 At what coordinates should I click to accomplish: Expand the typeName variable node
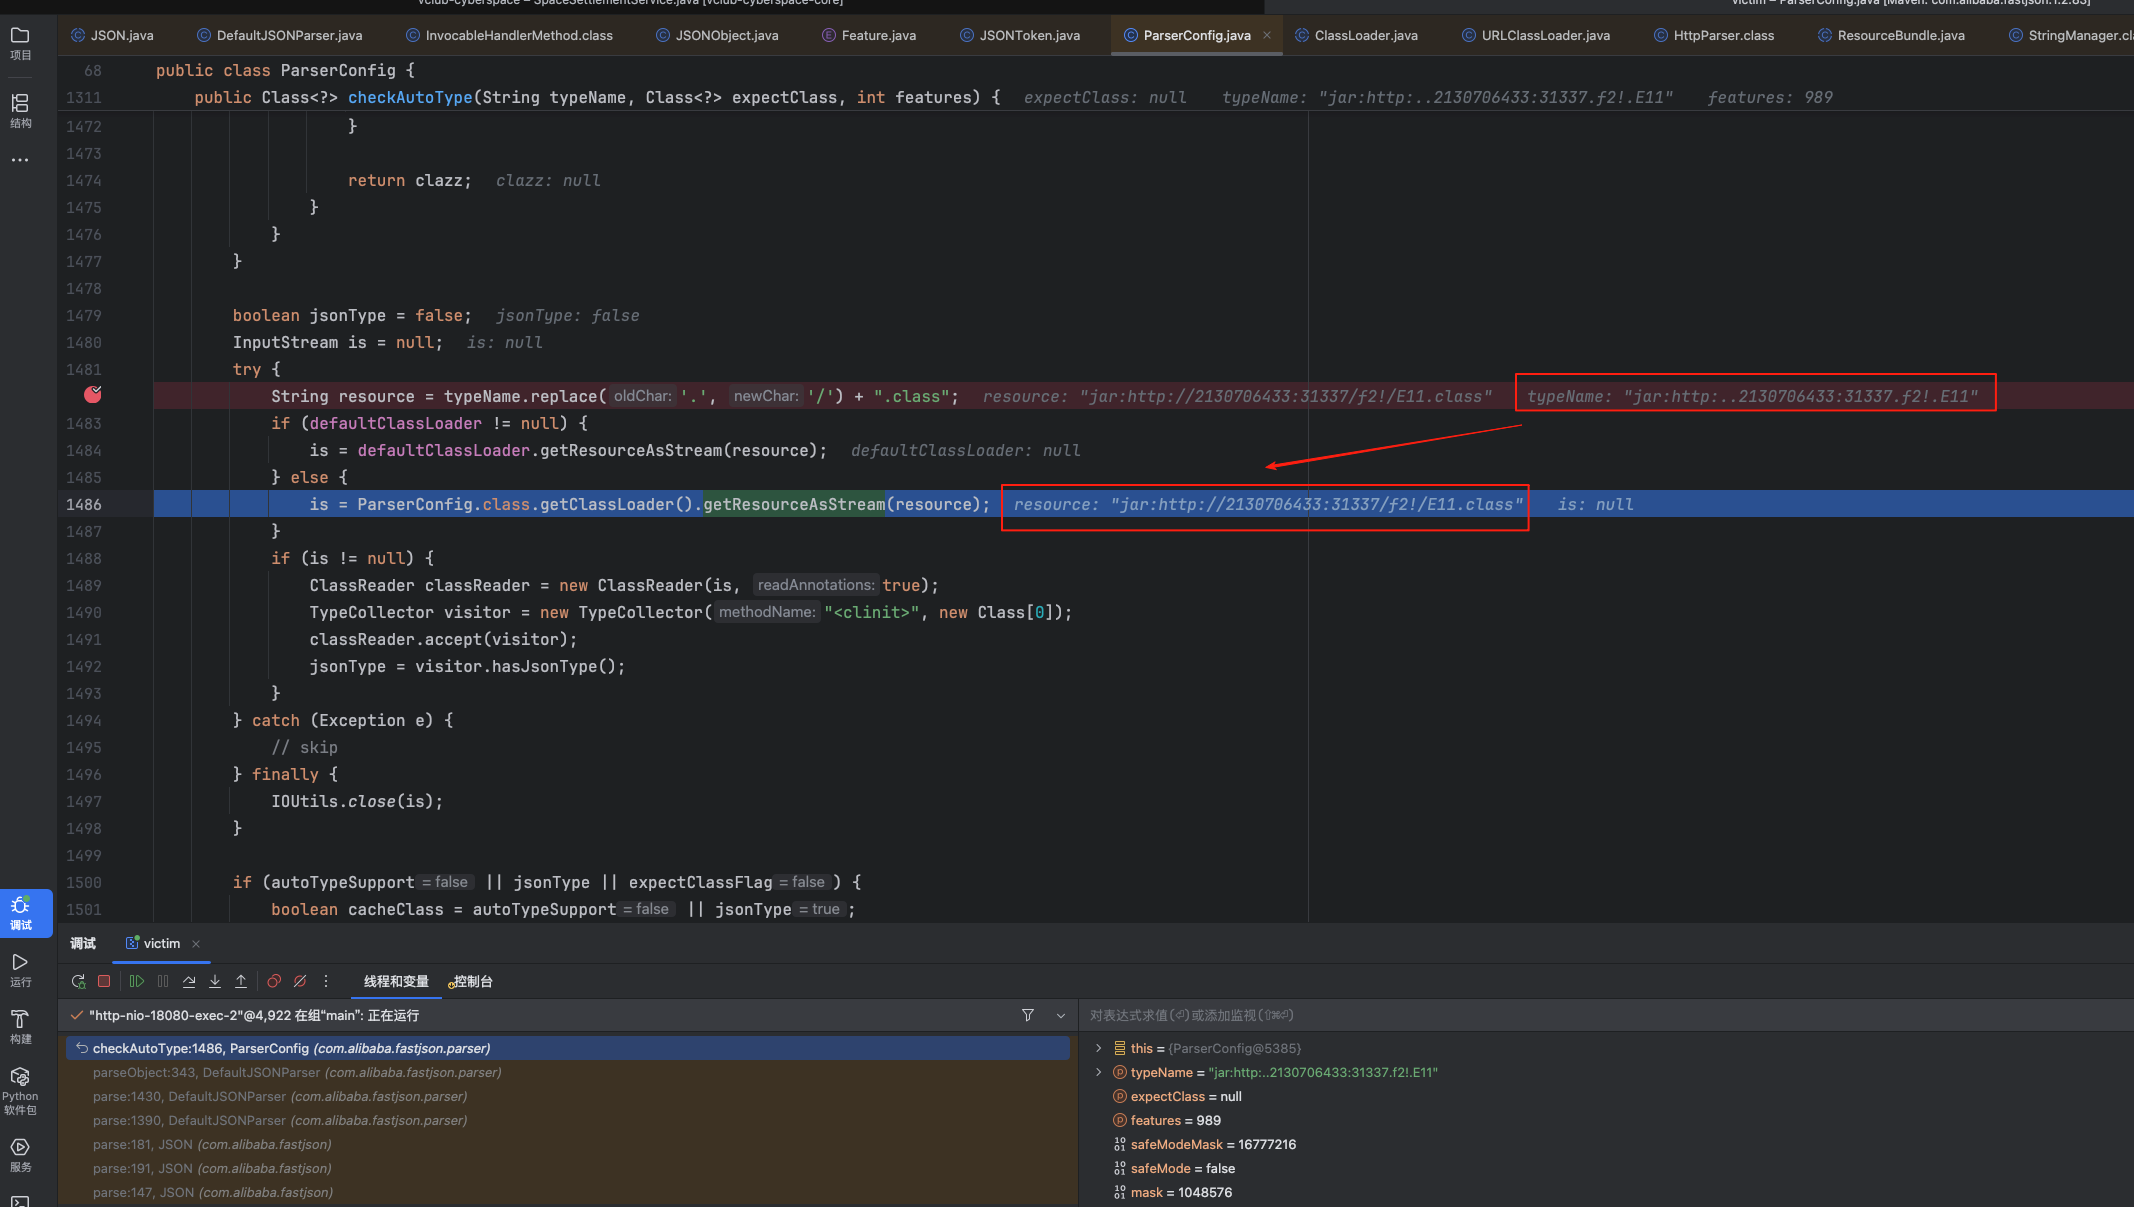(x=1099, y=1072)
